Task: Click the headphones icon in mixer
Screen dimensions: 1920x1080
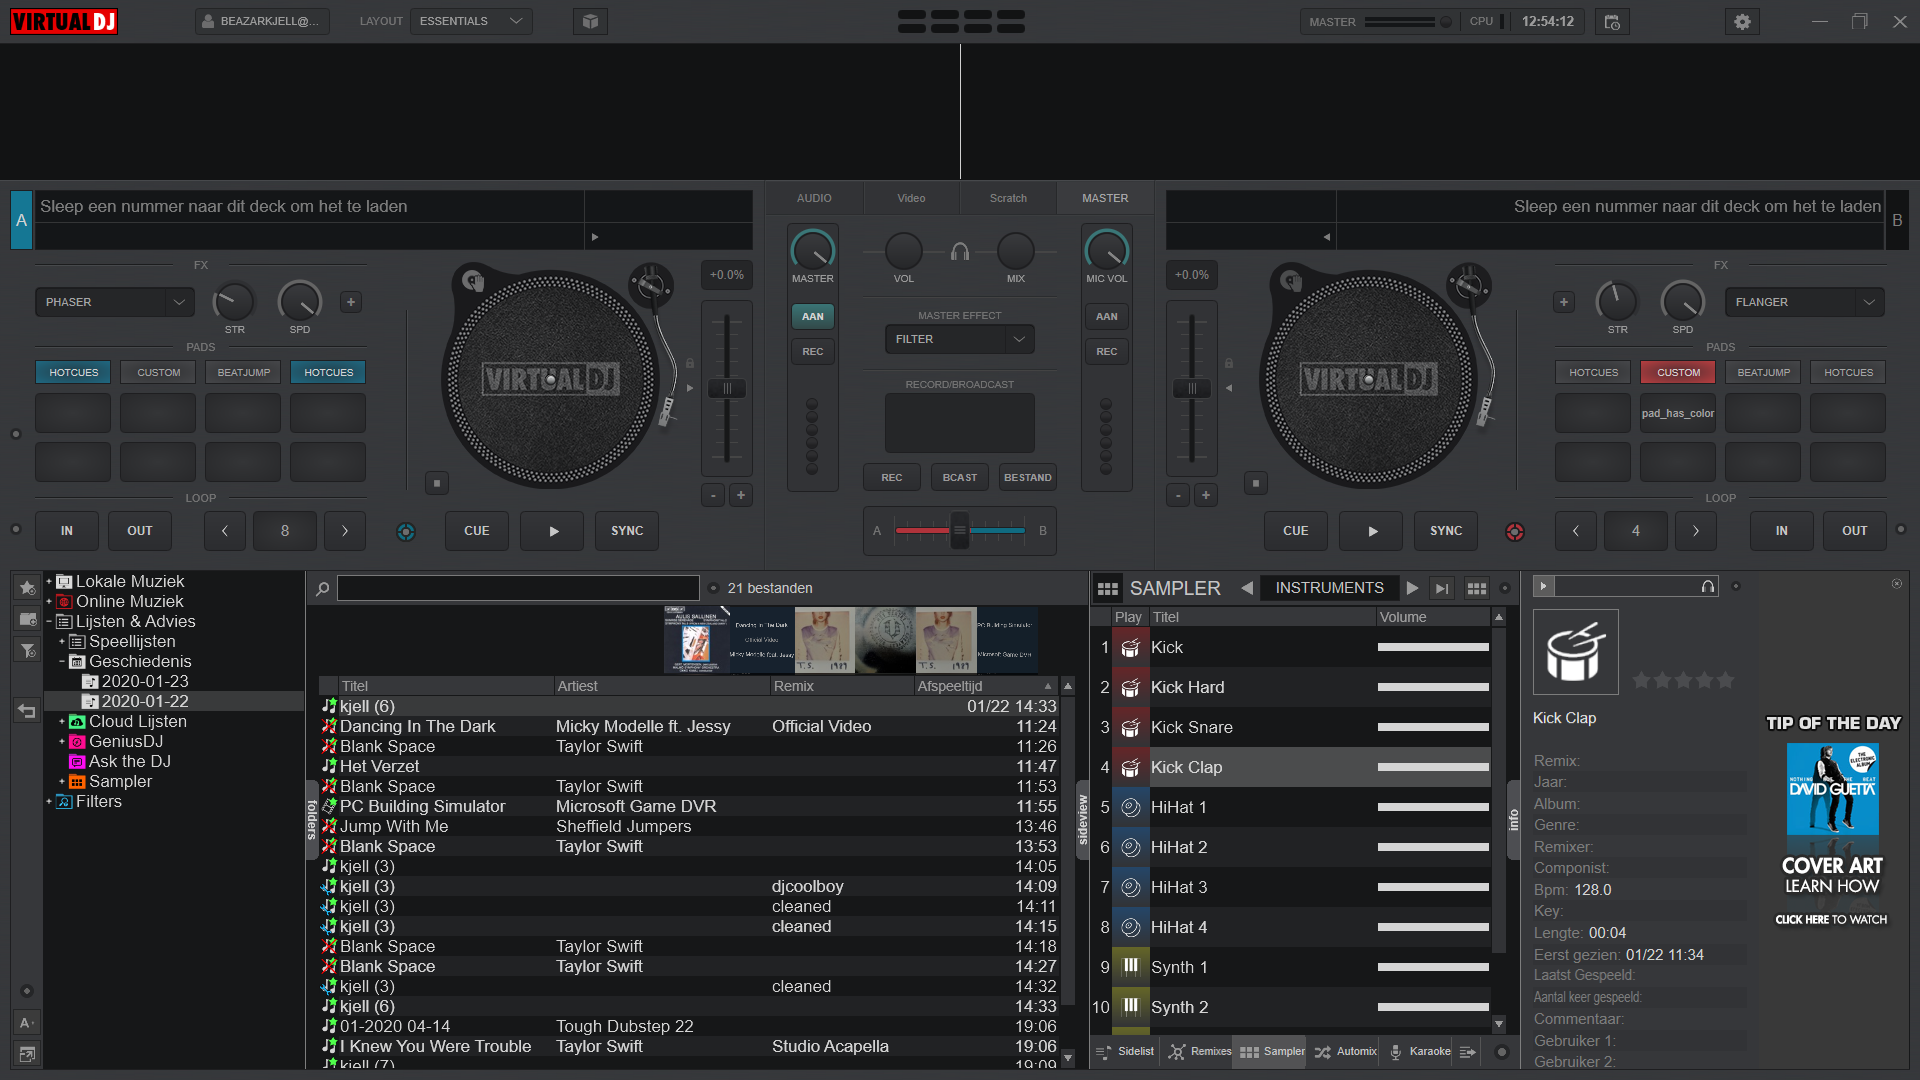Action: pos(960,252)
